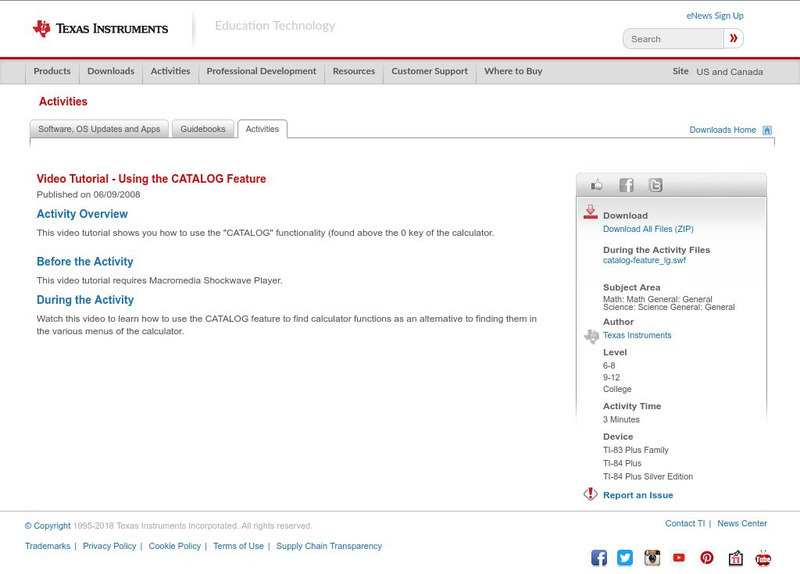
Task: Open the footer Instagram icon
Action: [652, 558]
